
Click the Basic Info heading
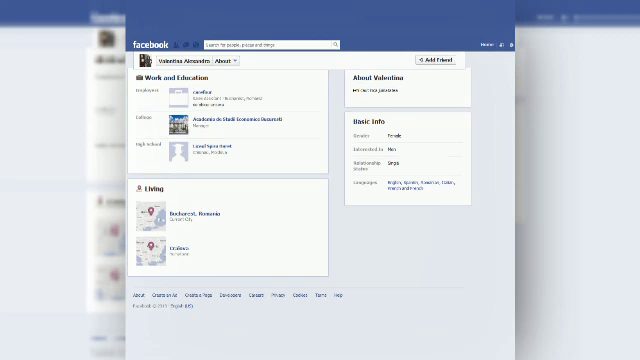[x=369, y=122]
